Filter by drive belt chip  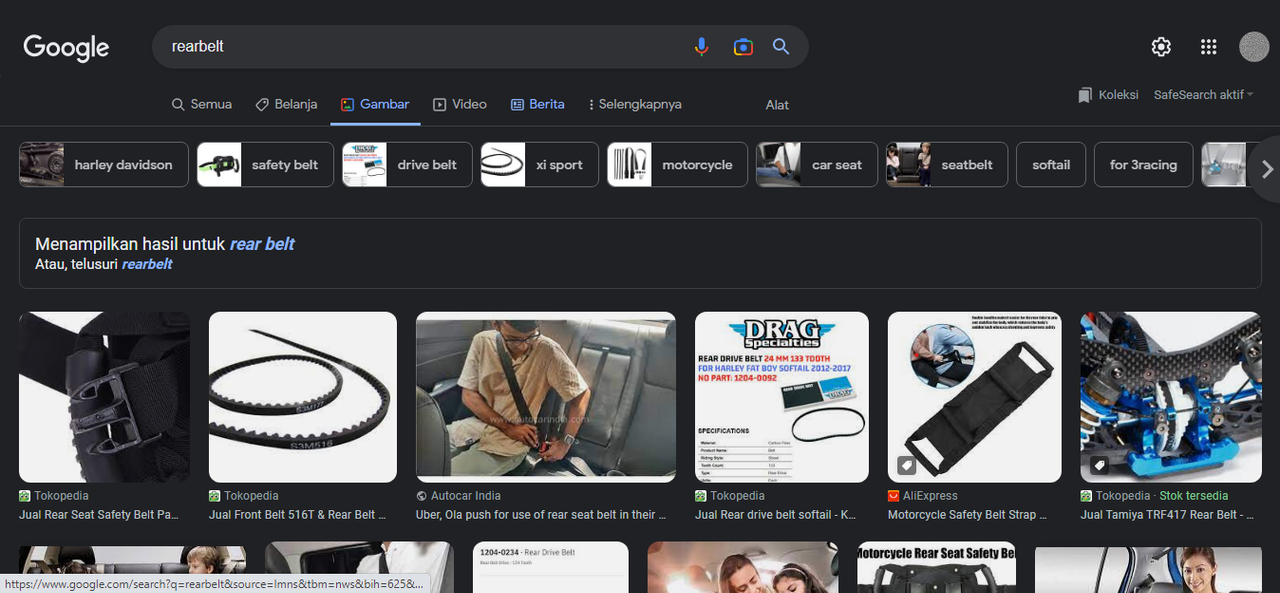407,165
